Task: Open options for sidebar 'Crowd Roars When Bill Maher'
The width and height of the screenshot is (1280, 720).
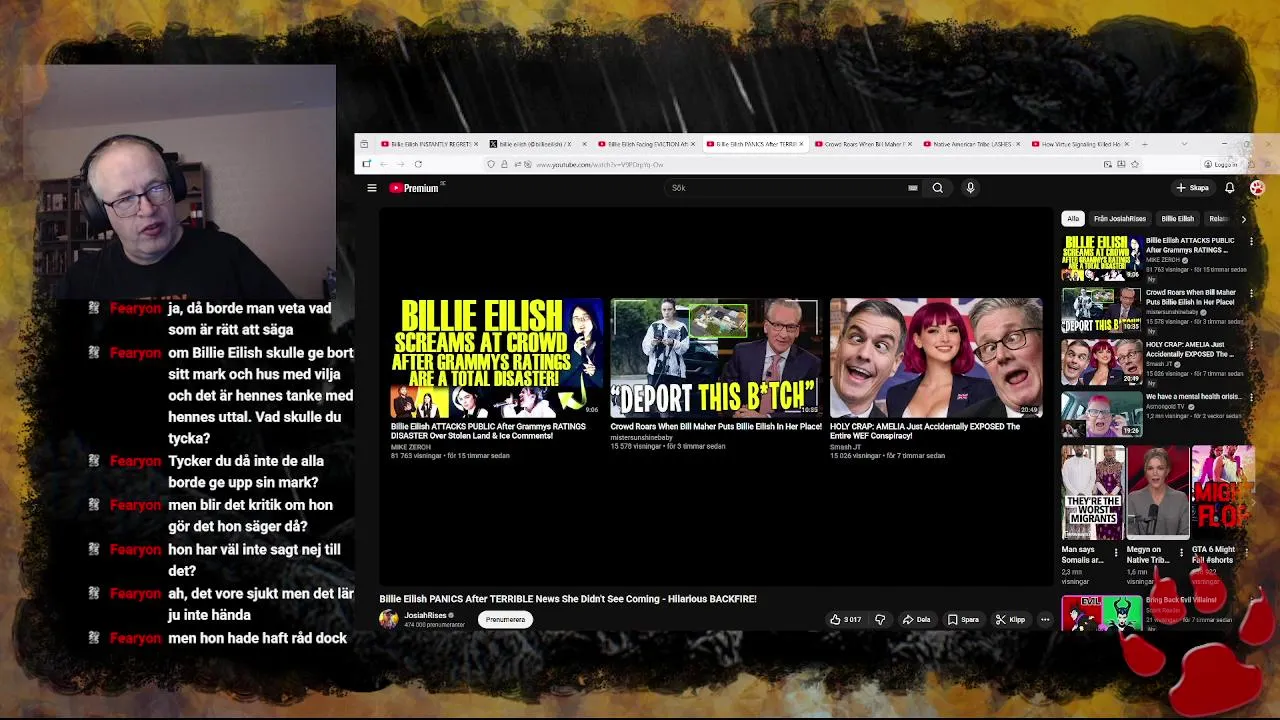Action: (1251, 293)
